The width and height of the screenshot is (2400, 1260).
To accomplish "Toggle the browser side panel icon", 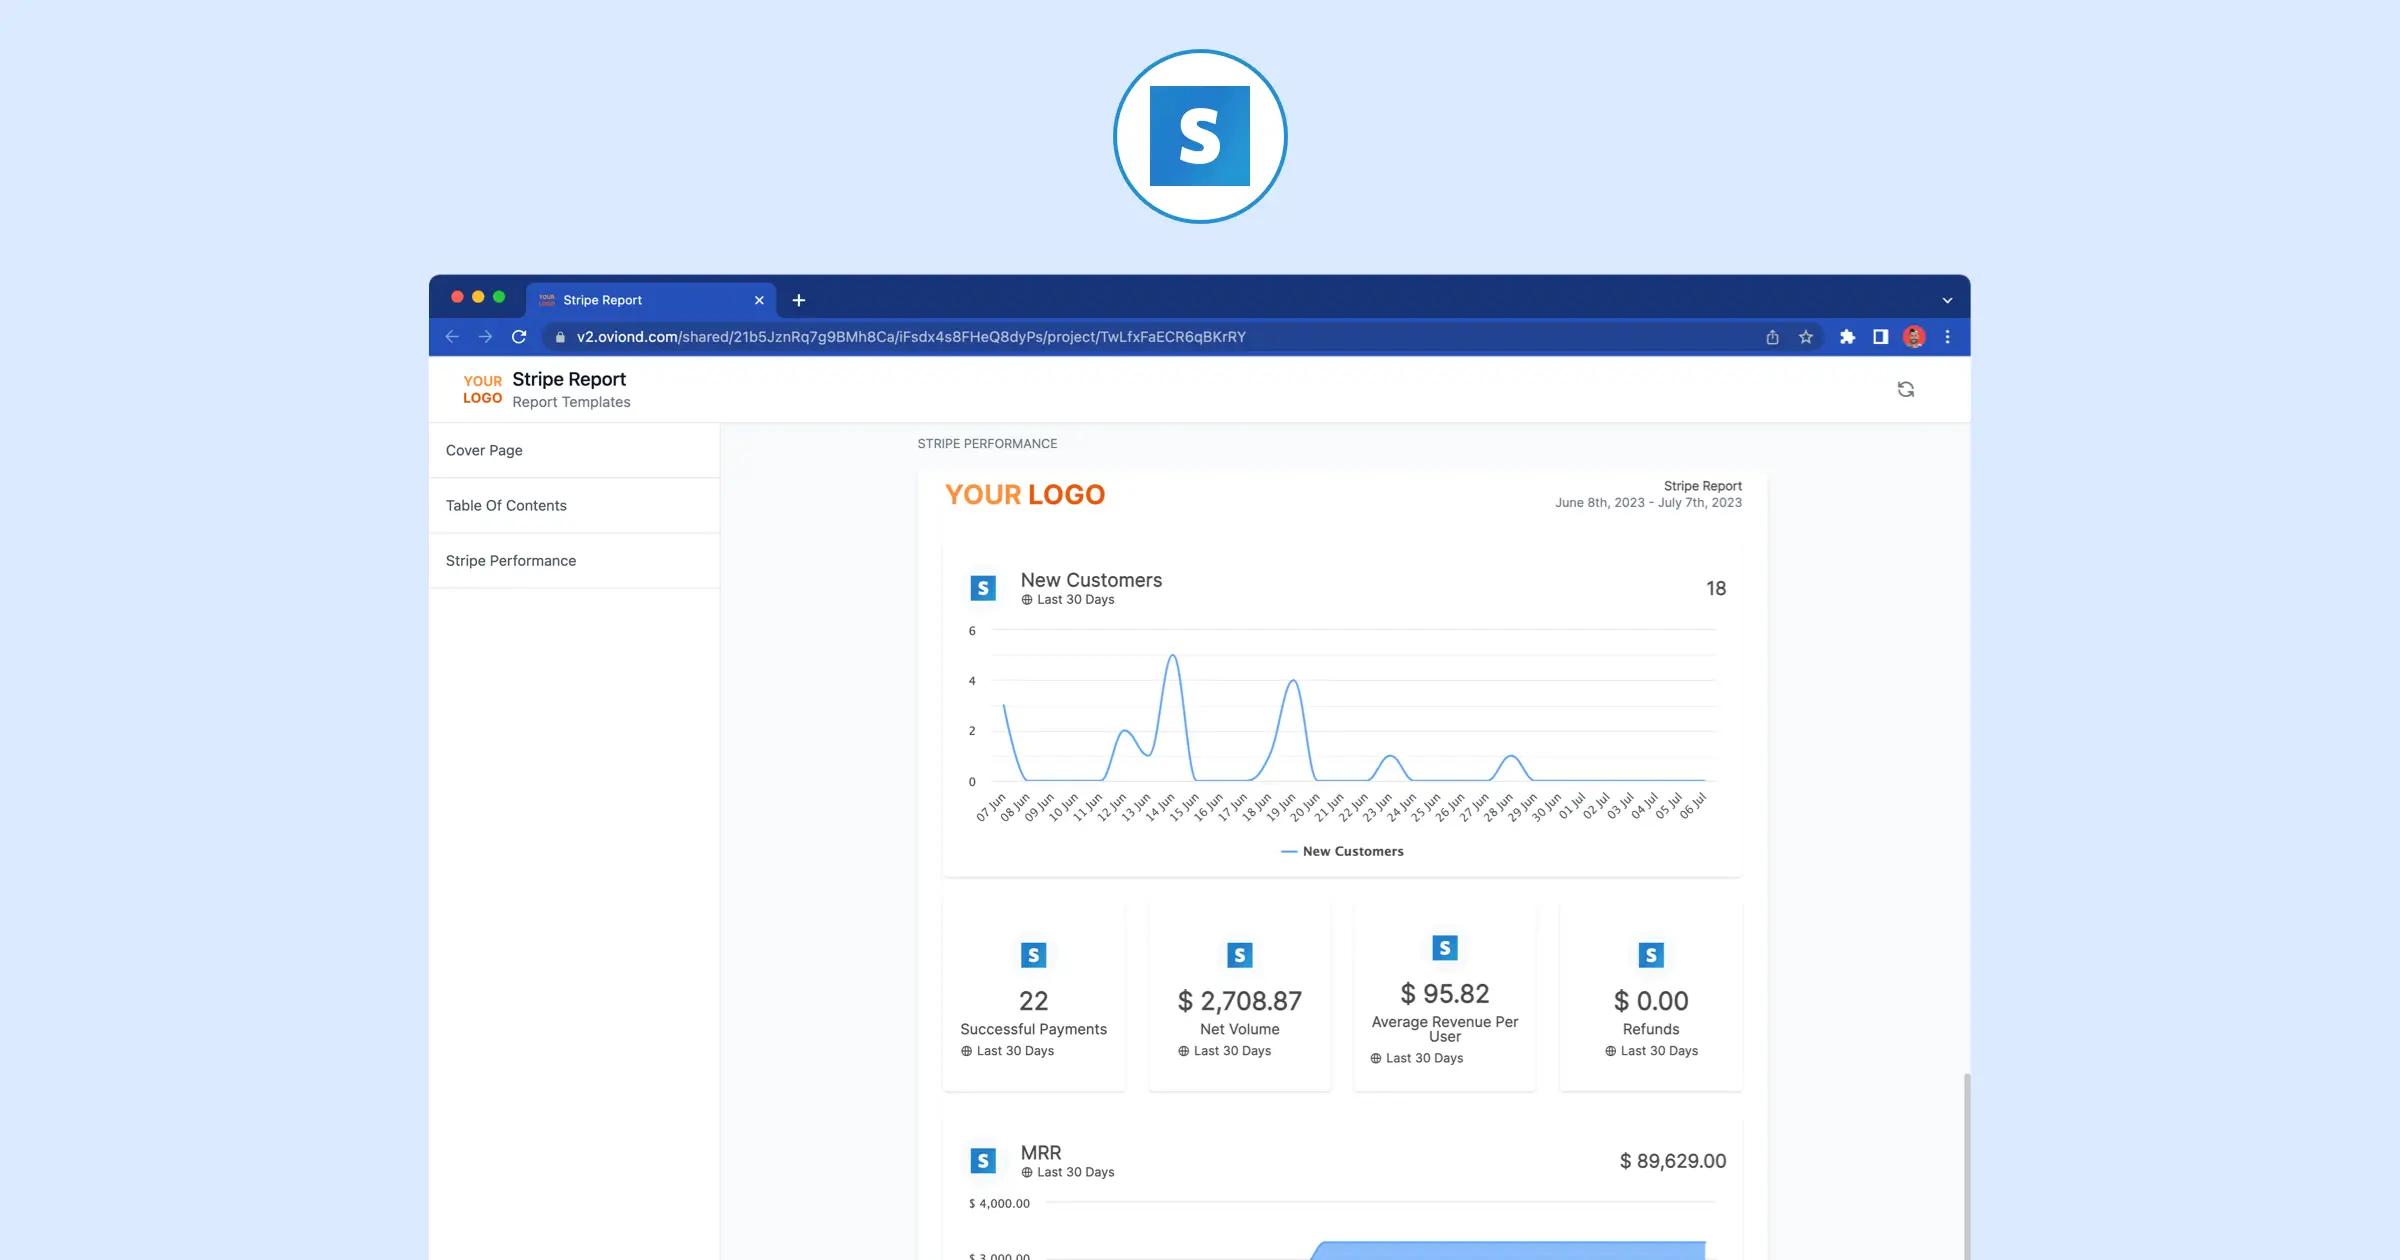I will coord(1880,337).
